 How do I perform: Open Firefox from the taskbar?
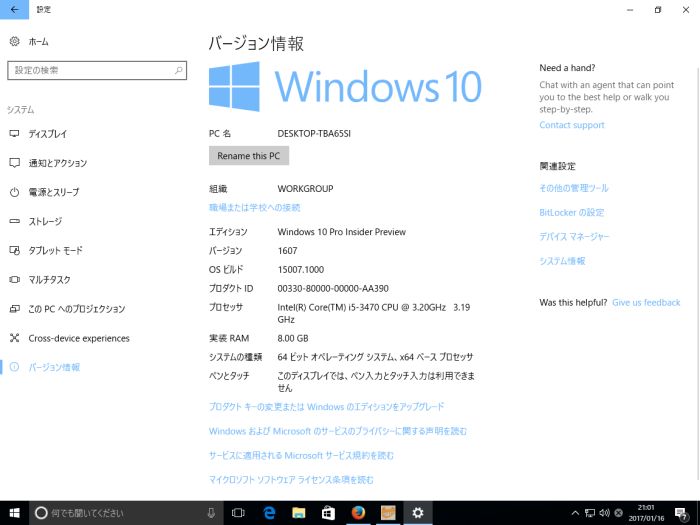coord(358,512)
